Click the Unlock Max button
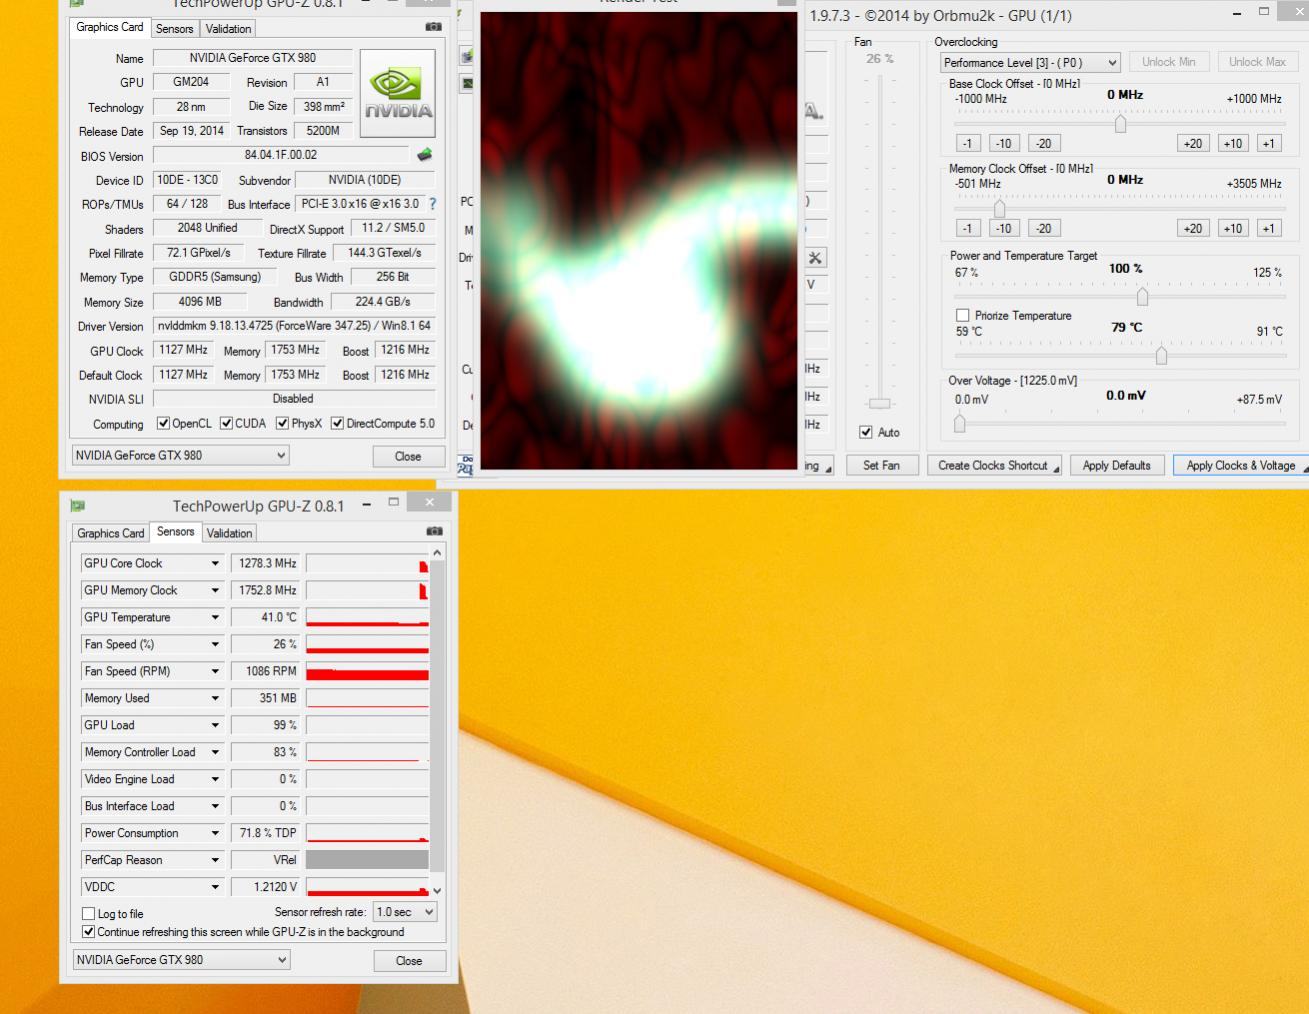1309x1014 pixels. pos(1257,62)
